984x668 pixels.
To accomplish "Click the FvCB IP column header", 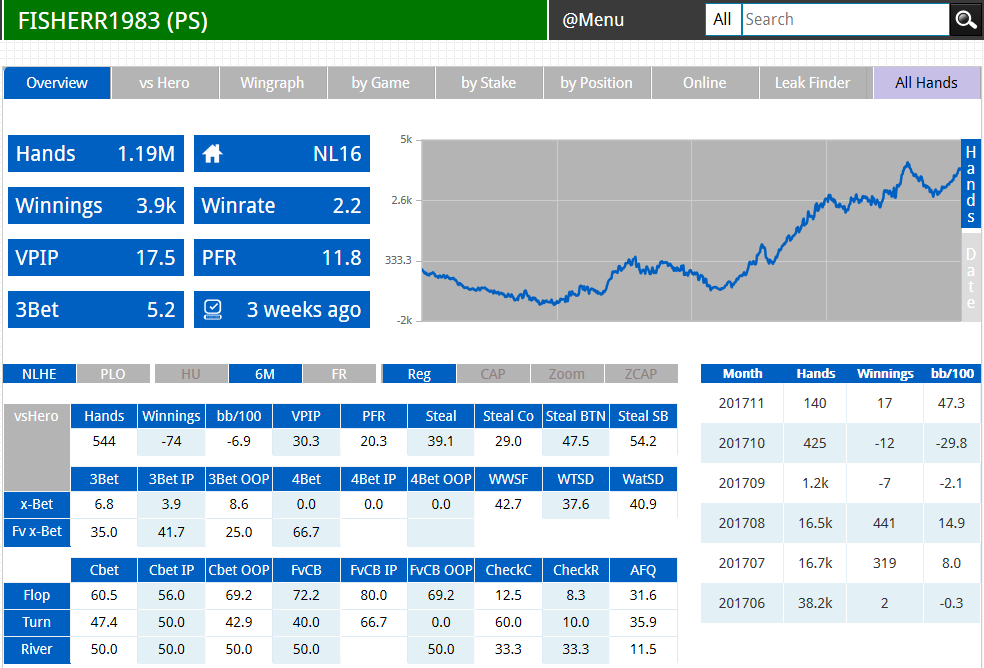I will pos(373,570).
